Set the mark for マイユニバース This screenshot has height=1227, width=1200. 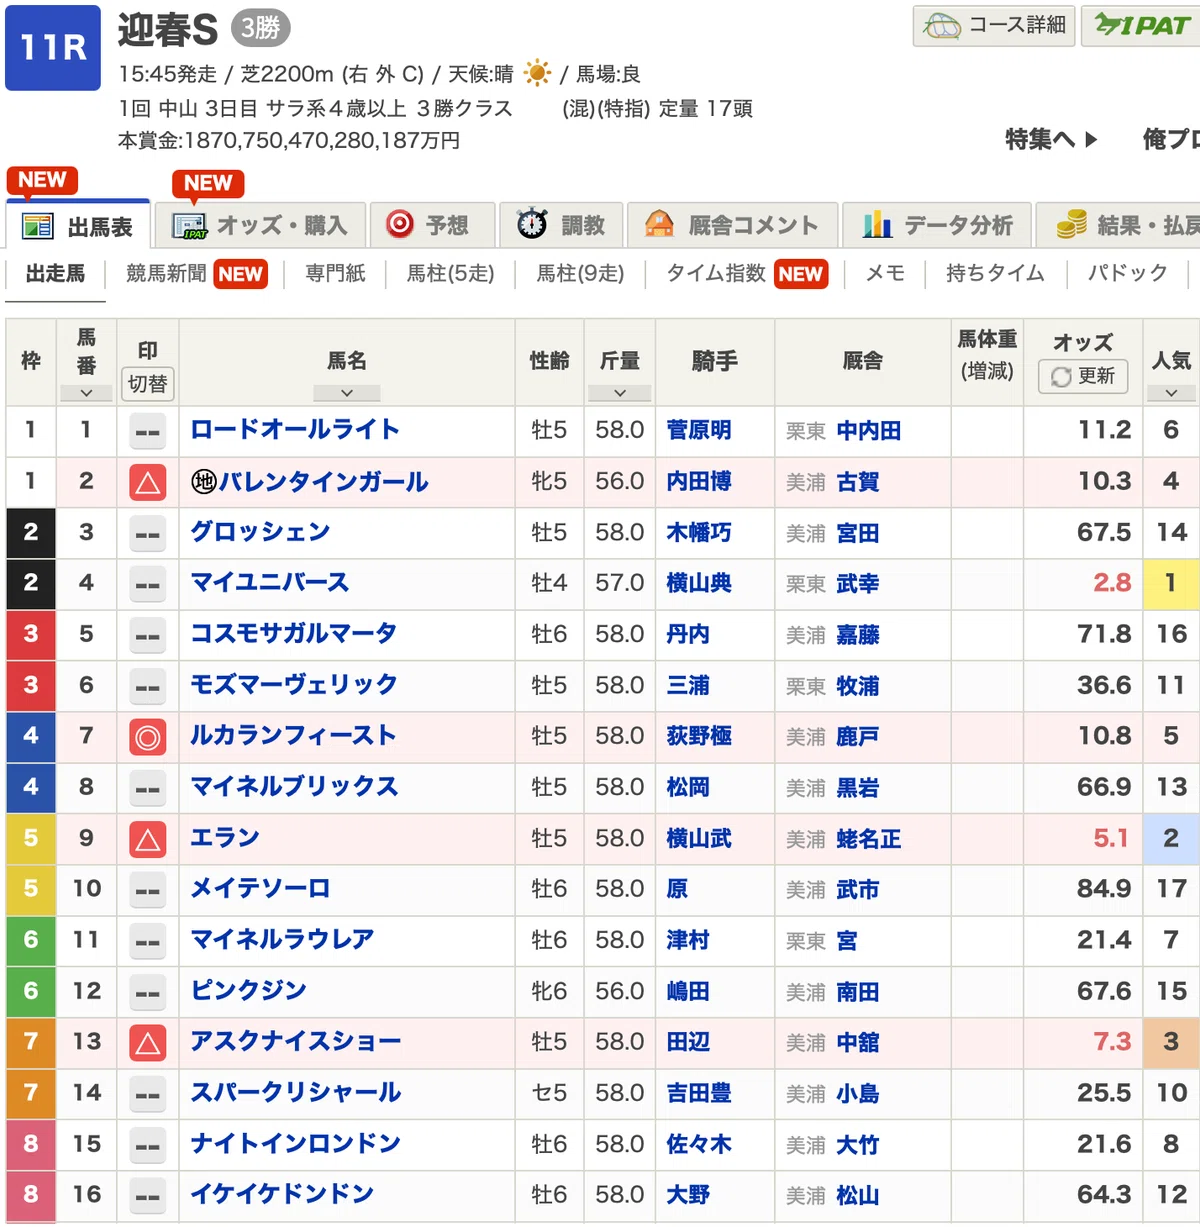pos(148,585)
